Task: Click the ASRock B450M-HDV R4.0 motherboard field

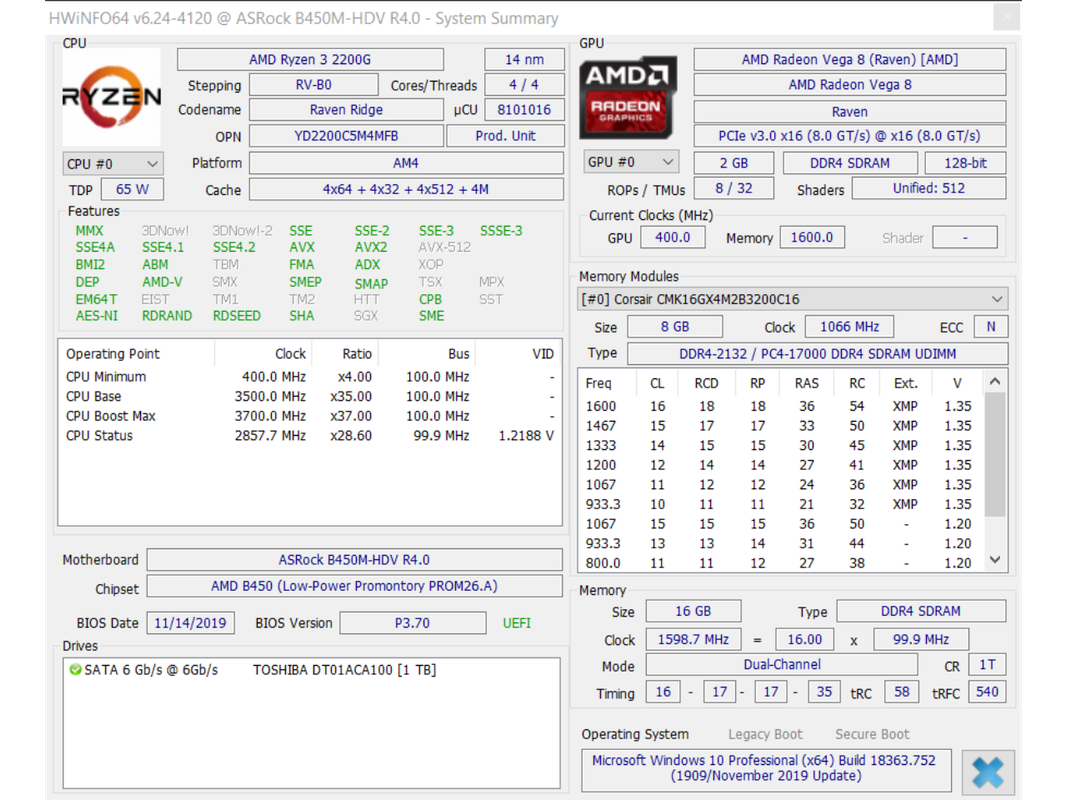Action: (355, 560)
